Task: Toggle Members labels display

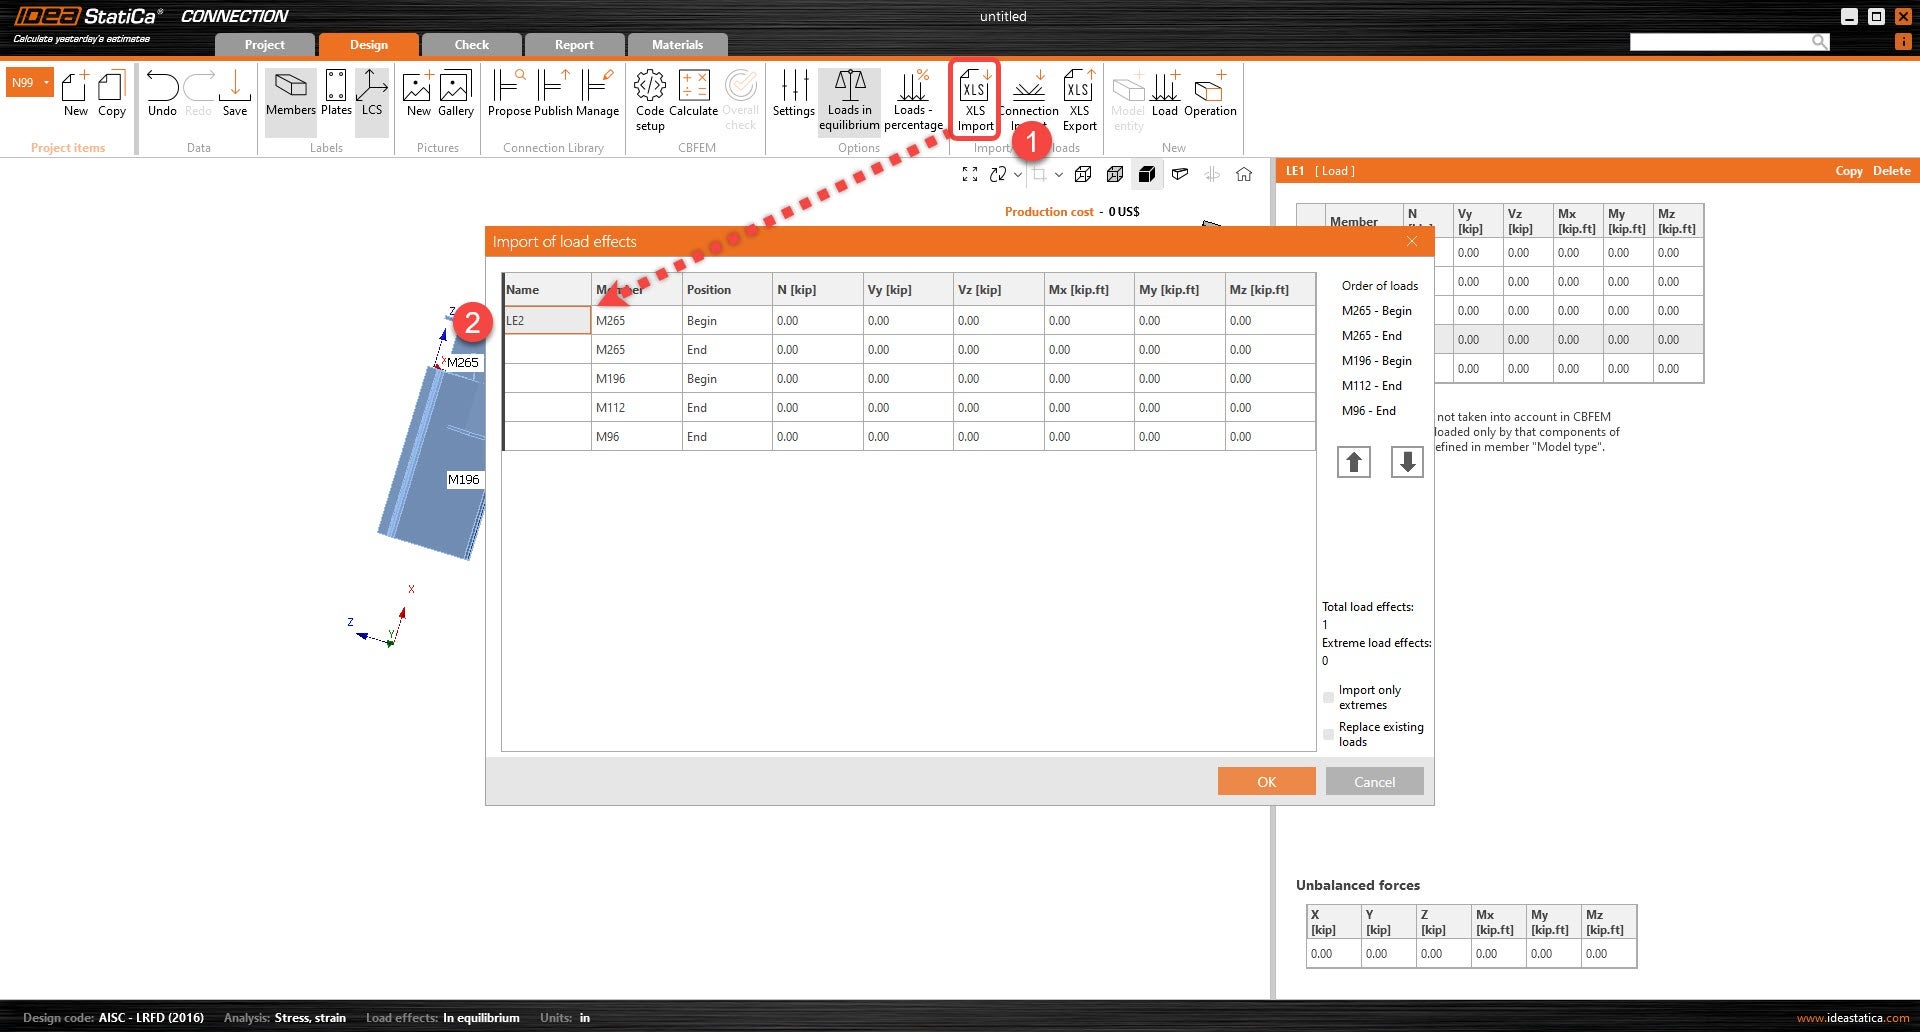Action: click(x=290, y=95)
